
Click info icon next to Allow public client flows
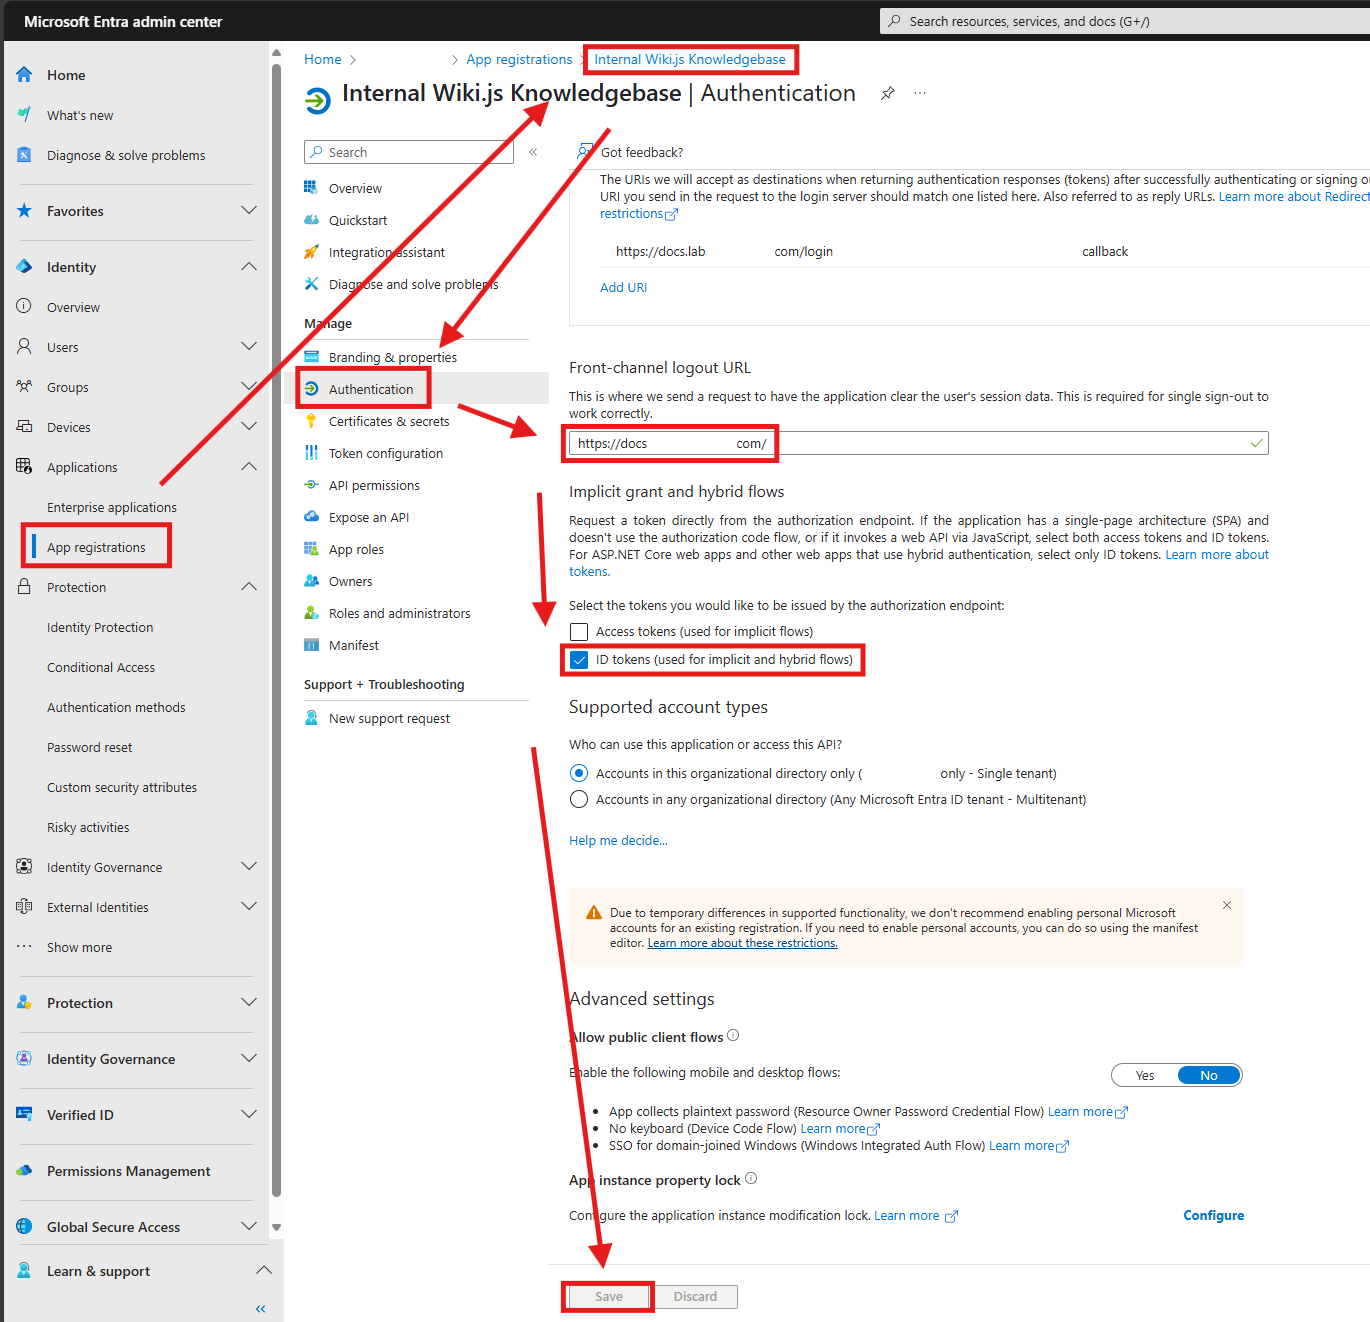point(733,1036)
